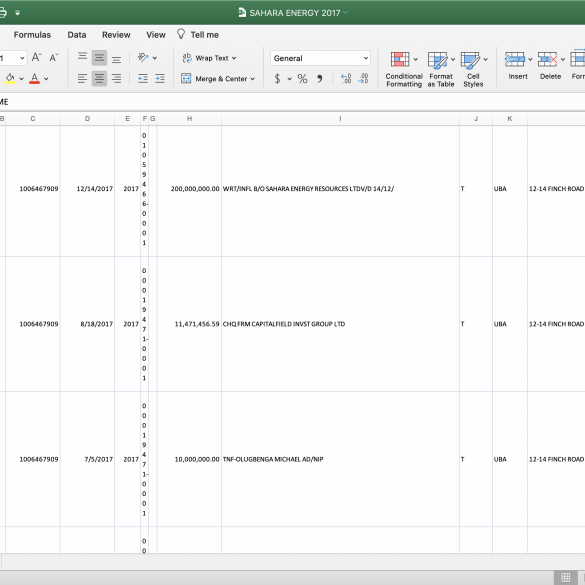The width and height of the screenshot is (585, 585).
Task: Open the Formulas ribbon tab
Action: click(x=32, y=35)
